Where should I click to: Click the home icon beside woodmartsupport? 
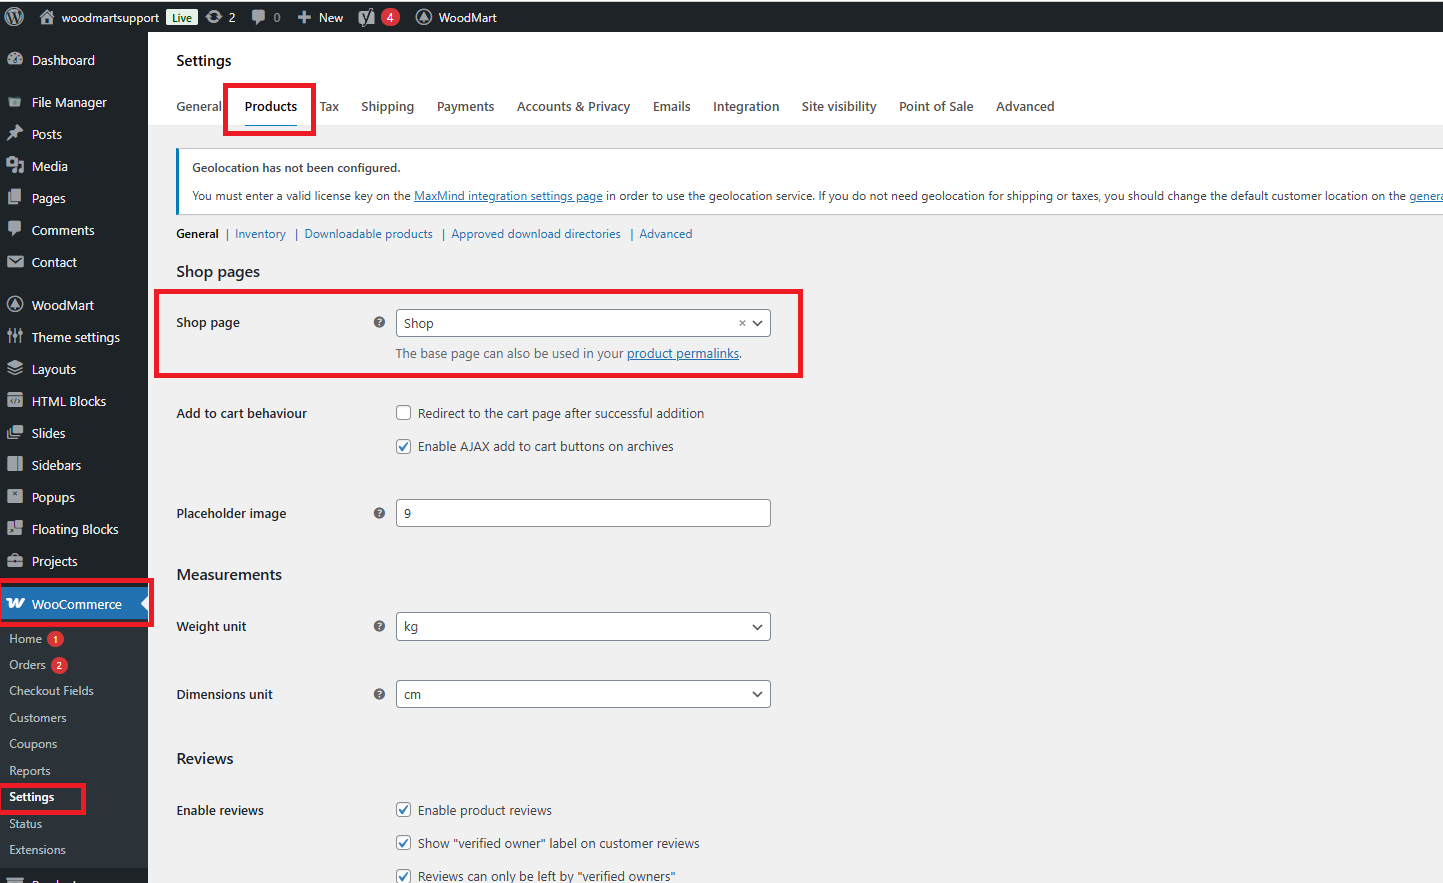47,17
